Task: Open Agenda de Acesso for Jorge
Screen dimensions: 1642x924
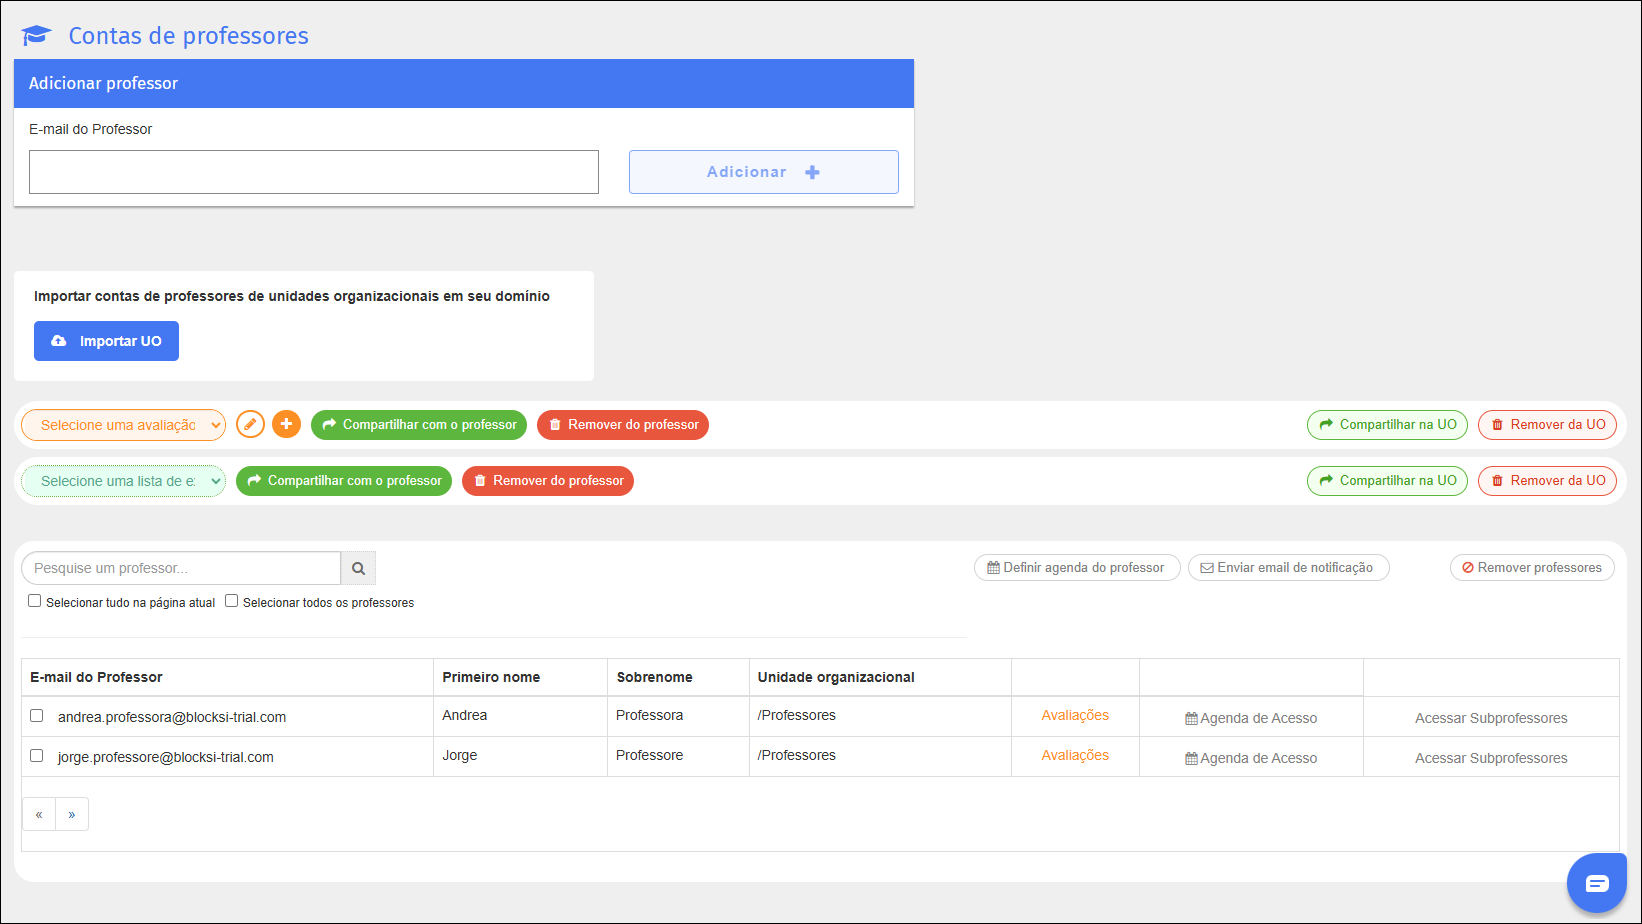Action: point(1251,758)
